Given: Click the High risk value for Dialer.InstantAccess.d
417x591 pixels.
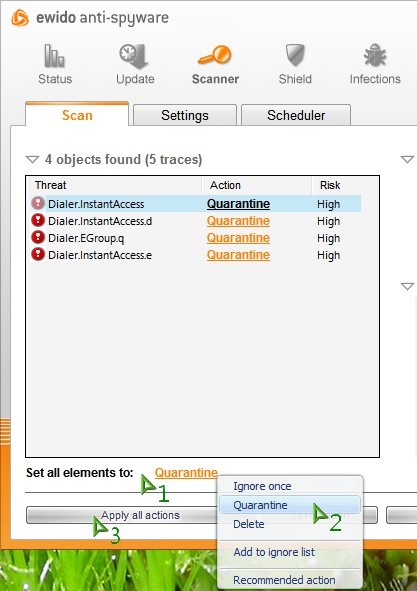Looking at the screenshot, I should pyautogui.click(x=328, y=221).
